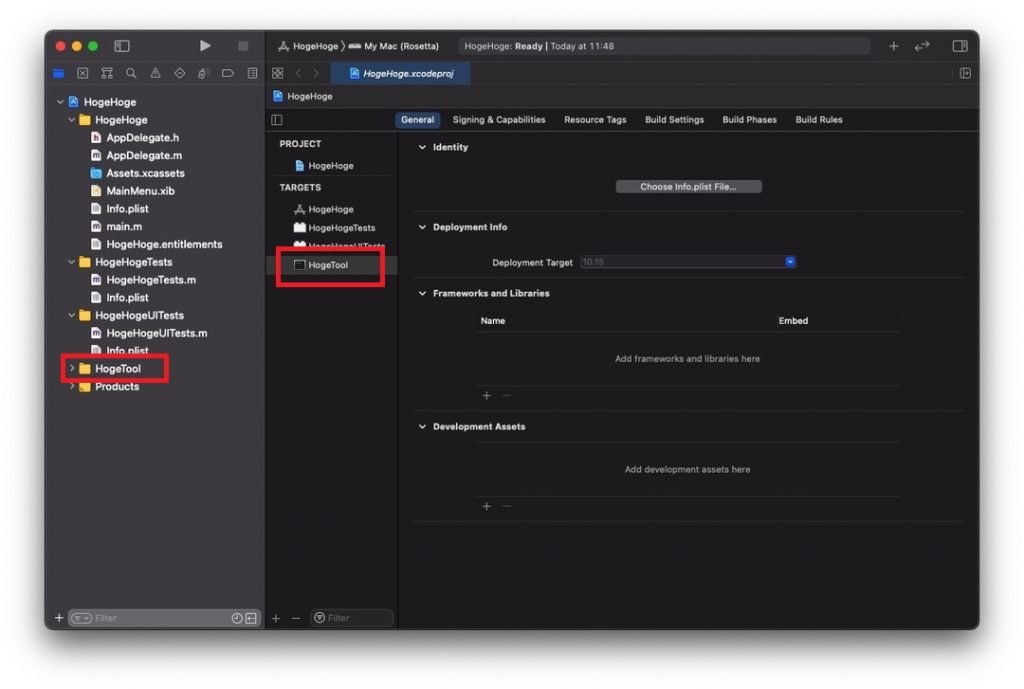Image resolution: width=1024 pixels, height=689 pixels.
Task: Select the HogeHogeTests target
Action: pos(335,228)
